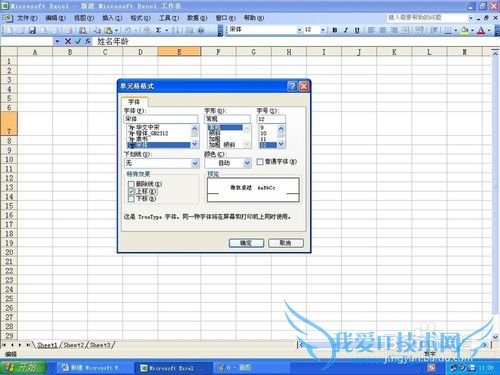This screenshot has width=500, height=375.
Task: Uncheck the 上标 superscript checkbox
Action: coord(131,191)
